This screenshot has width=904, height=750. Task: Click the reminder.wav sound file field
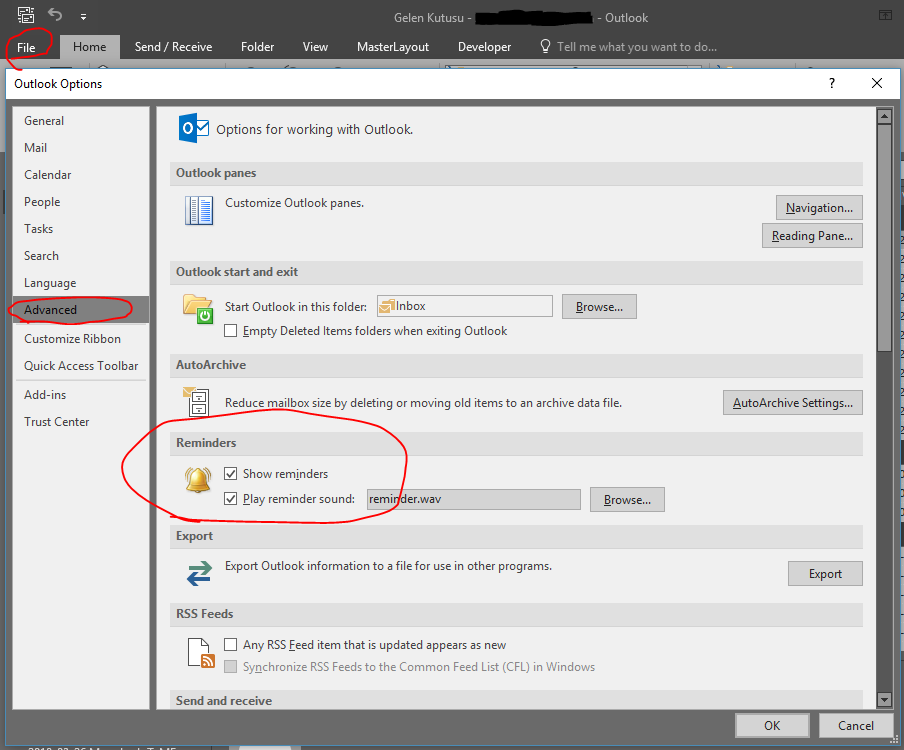[472, 499]
